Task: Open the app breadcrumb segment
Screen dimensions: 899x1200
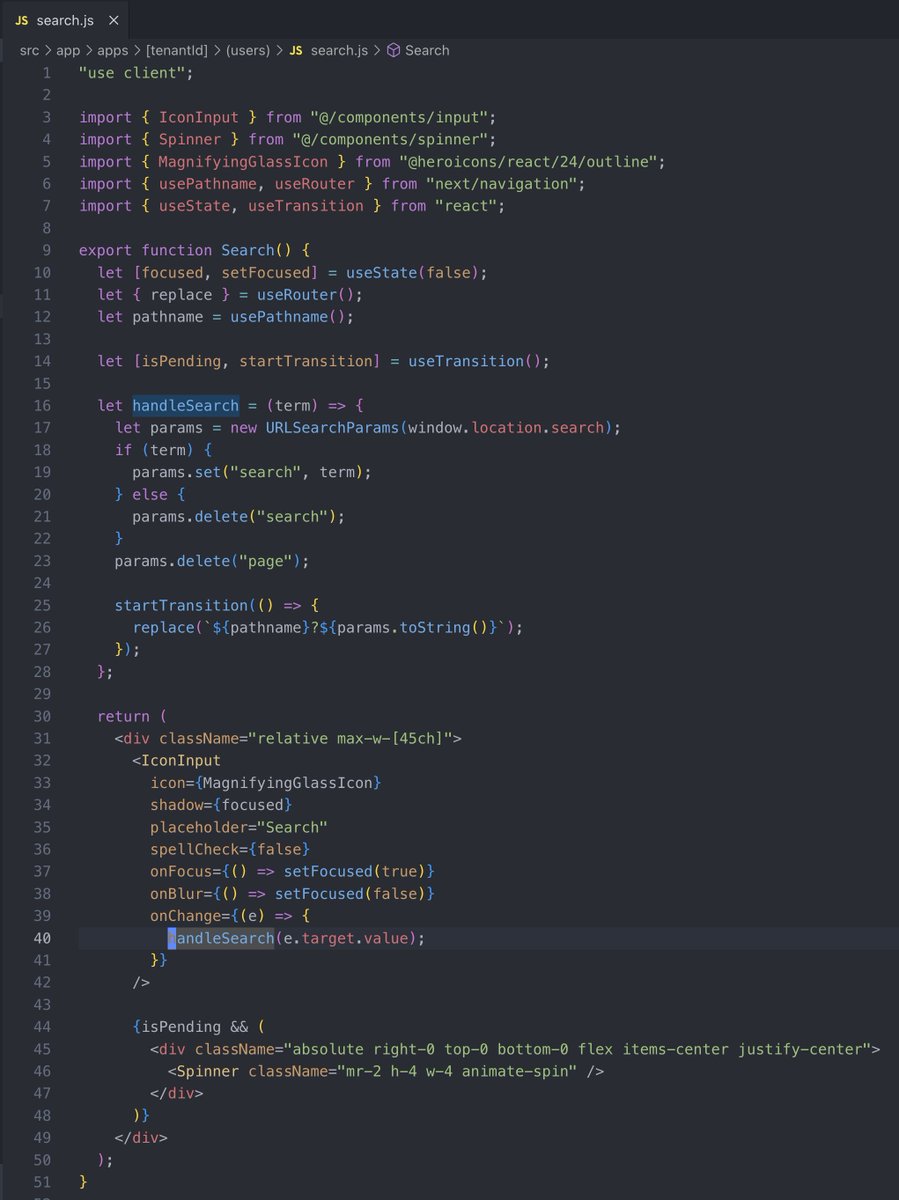Action: tap(68, 50)
